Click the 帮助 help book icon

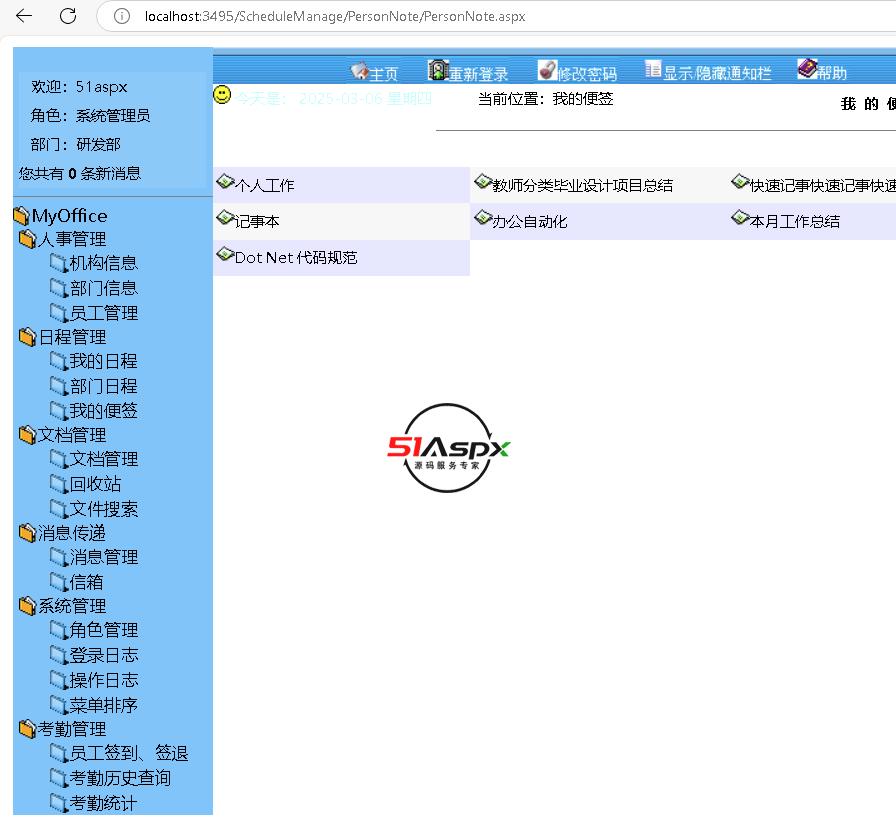pos(807,69)
